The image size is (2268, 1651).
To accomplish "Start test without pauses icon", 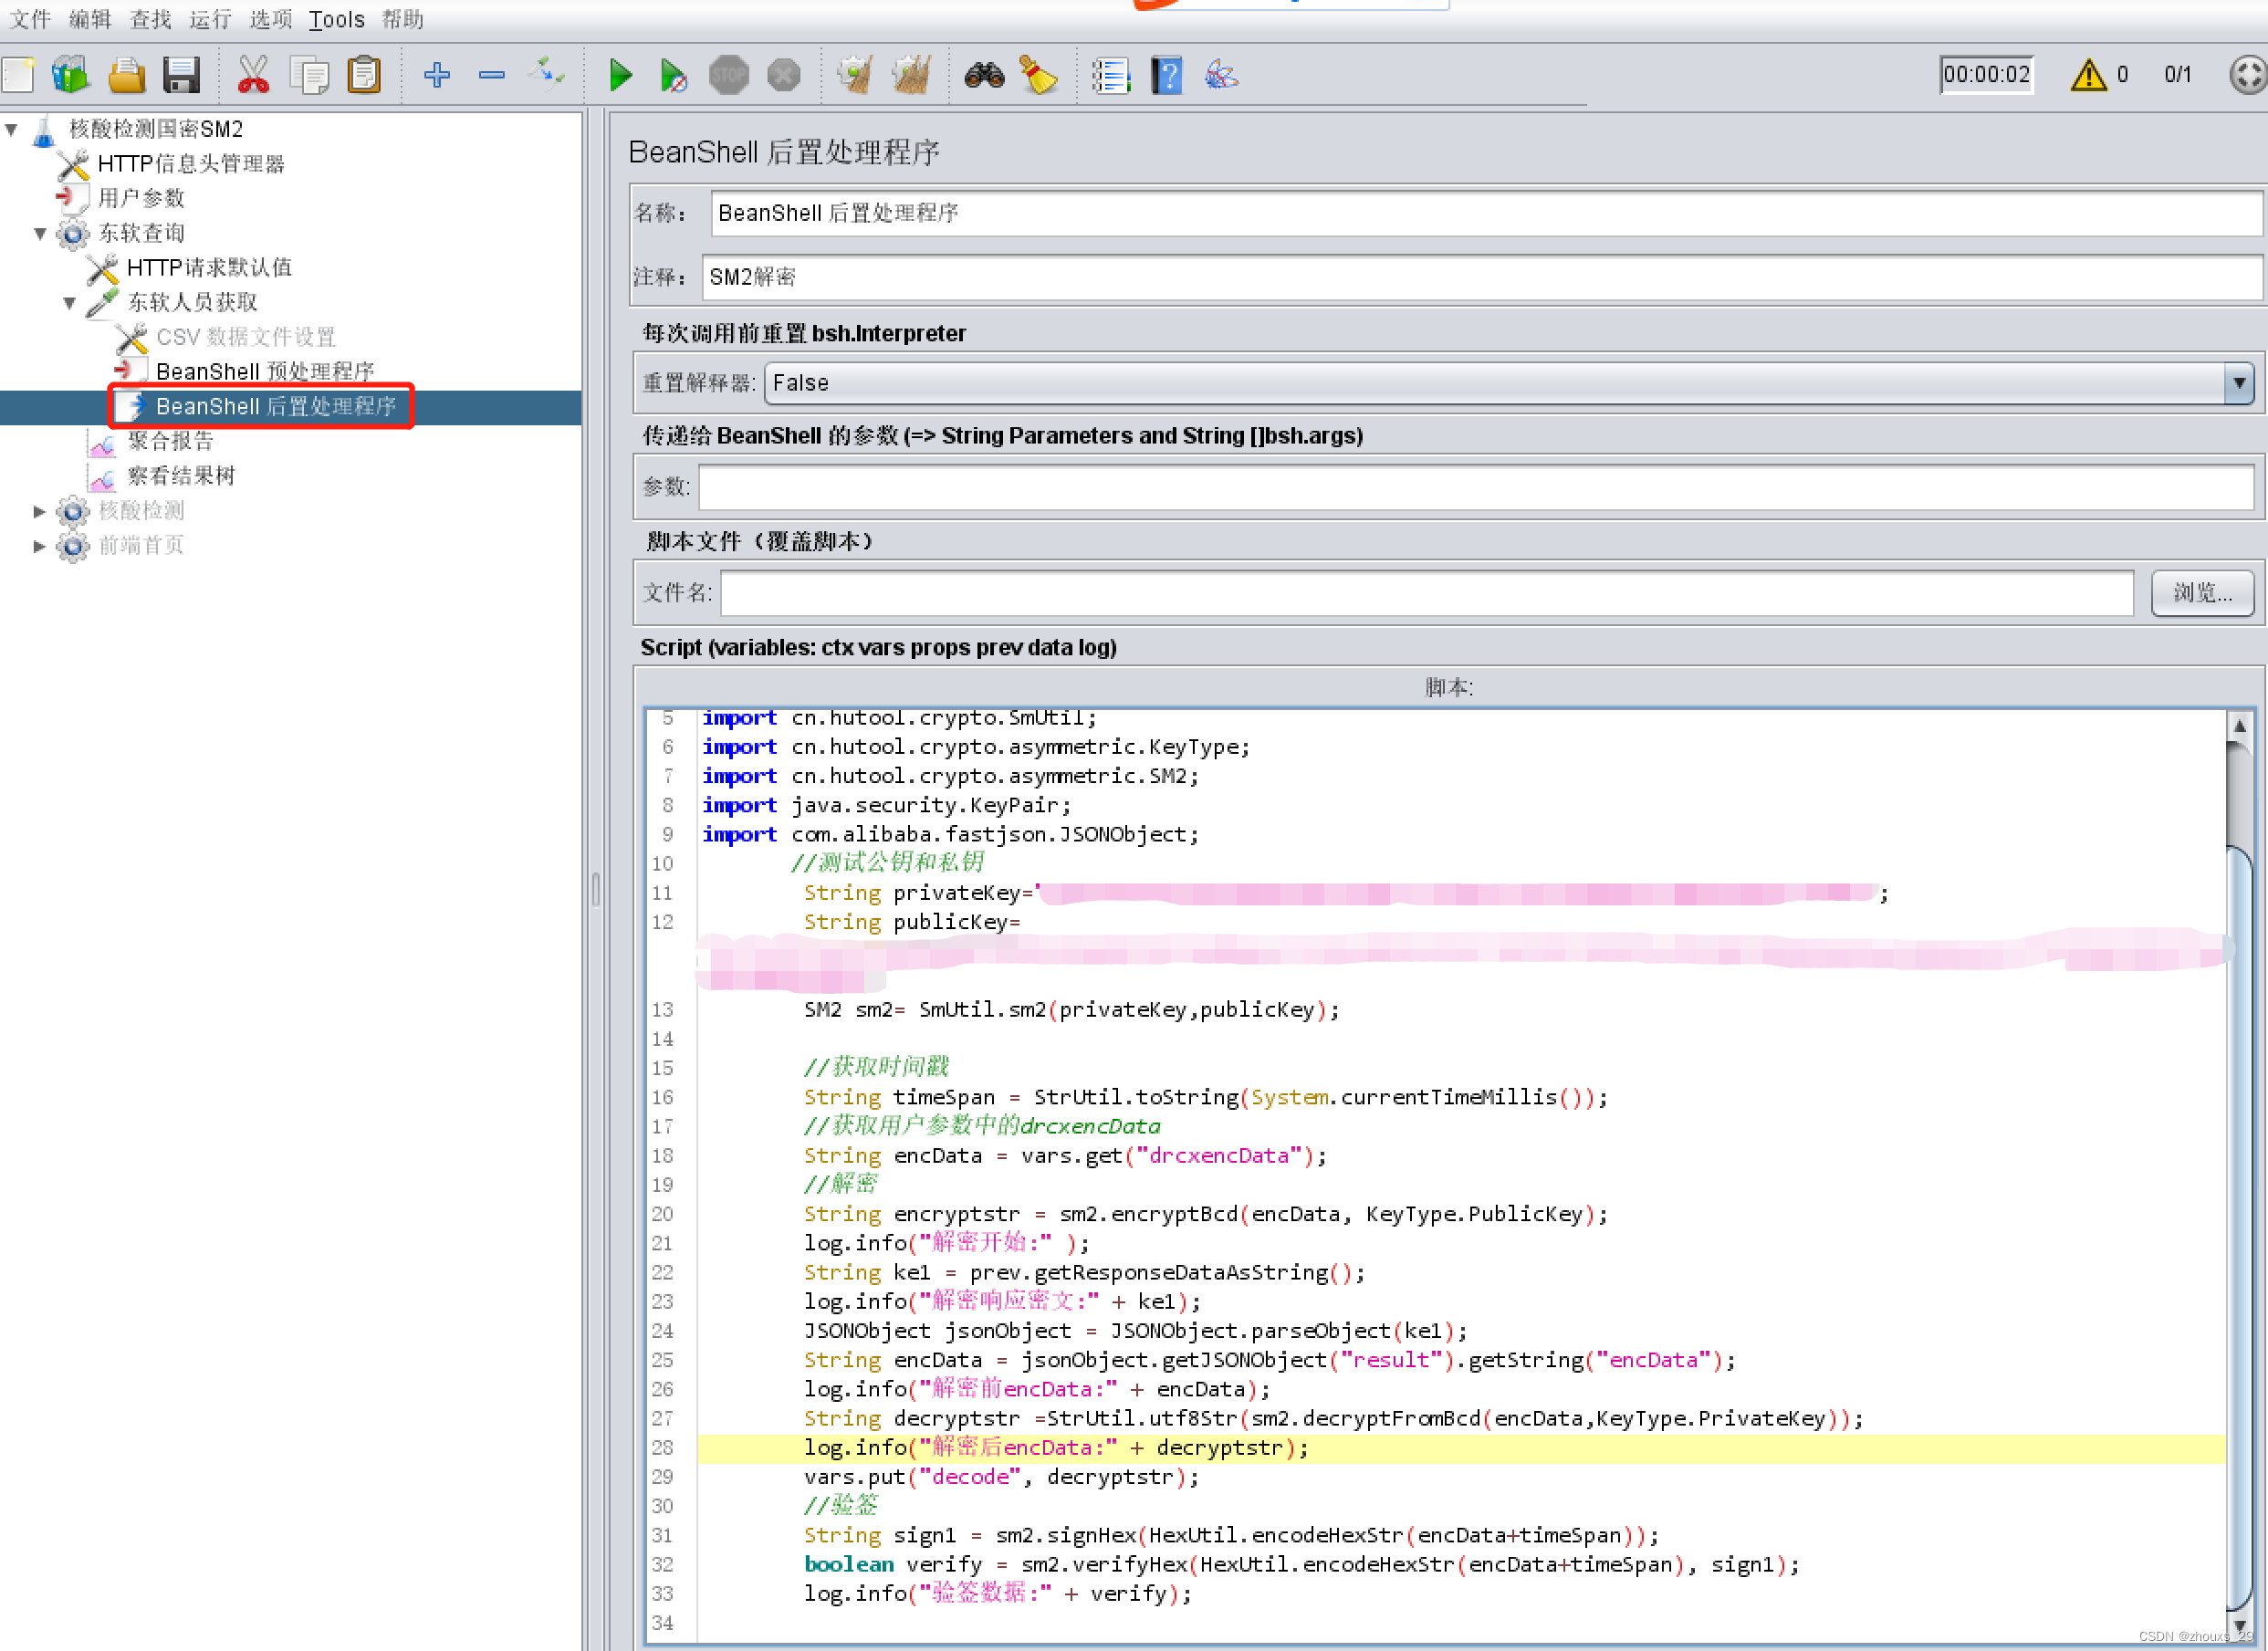I will point(673,75).
